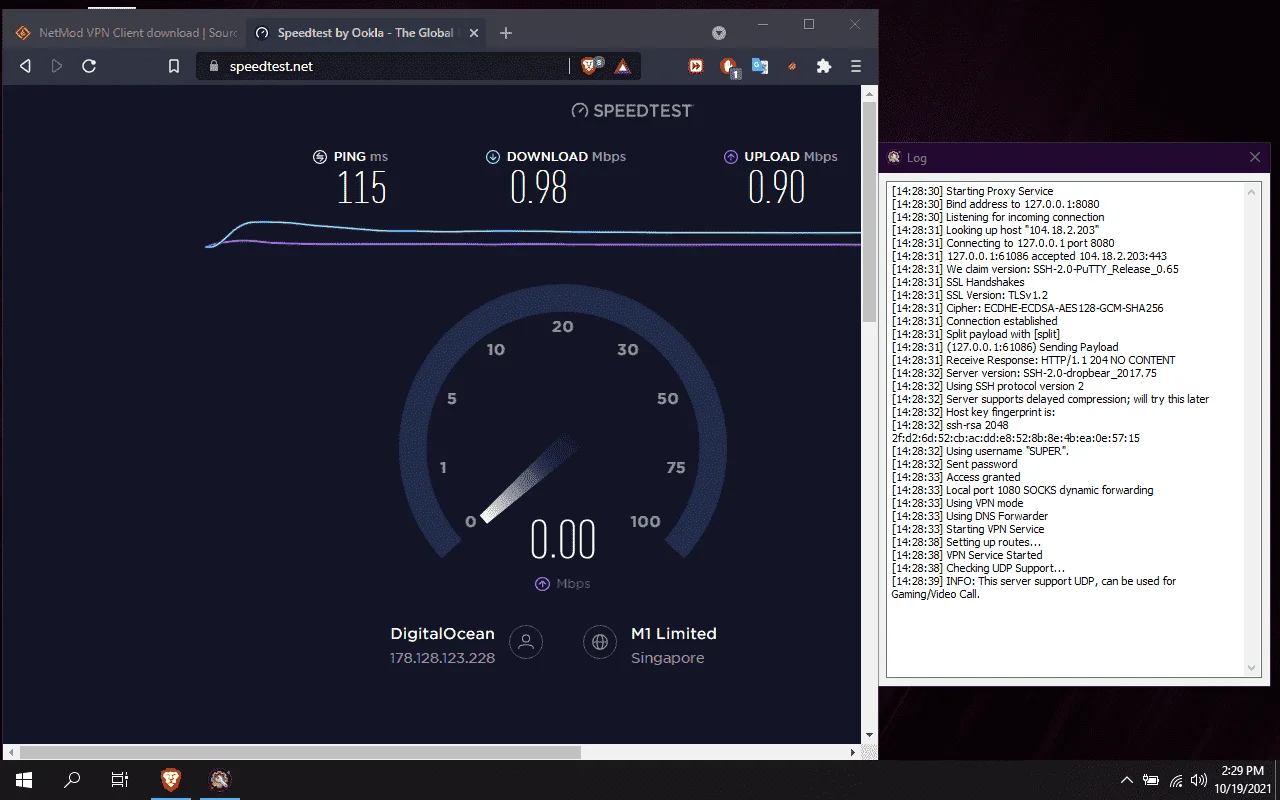The height and width of the screenshot is (800, 1280).
Task: Switch to the NetMod VPN Client tab
Action: [x=127, y=33]
